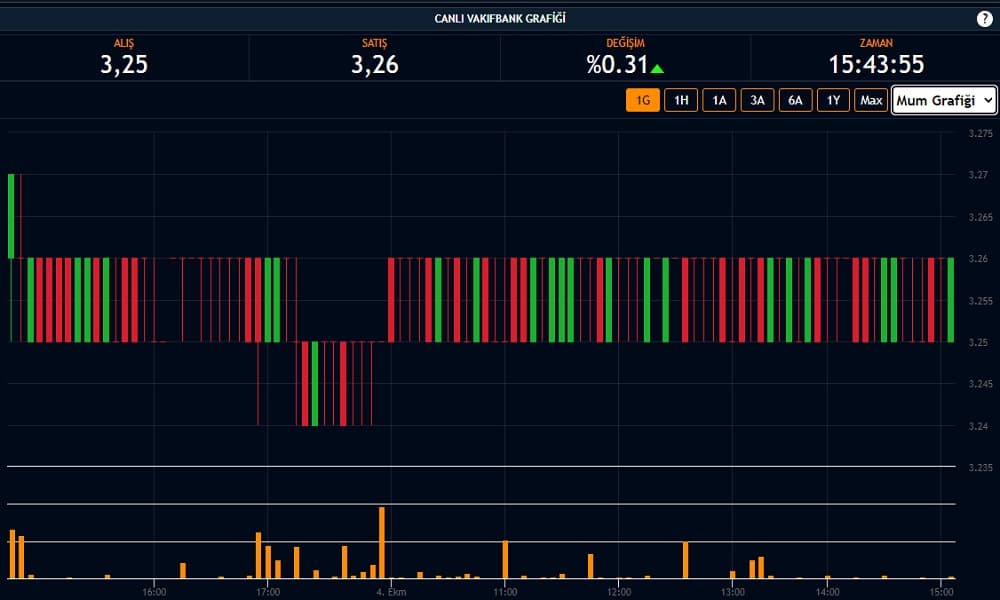Click the SATIŞ label
This screenshot has width=1000, height=600.
[x=374, y=43]
